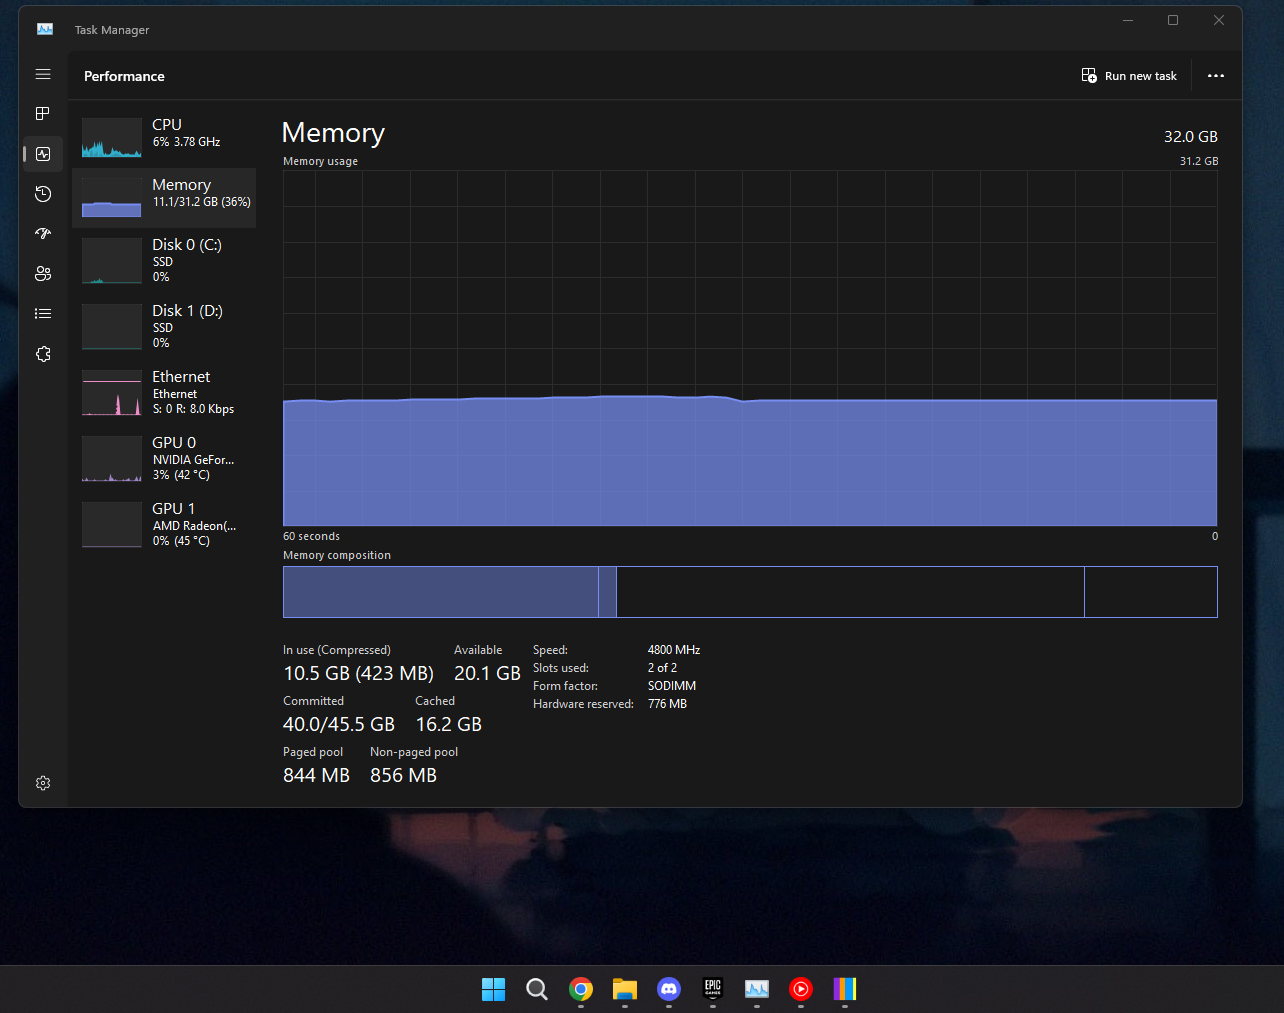Viewport: 1284px width, 1013px height.
Task: Open taskbar Search
Action: tap(537, 989)
